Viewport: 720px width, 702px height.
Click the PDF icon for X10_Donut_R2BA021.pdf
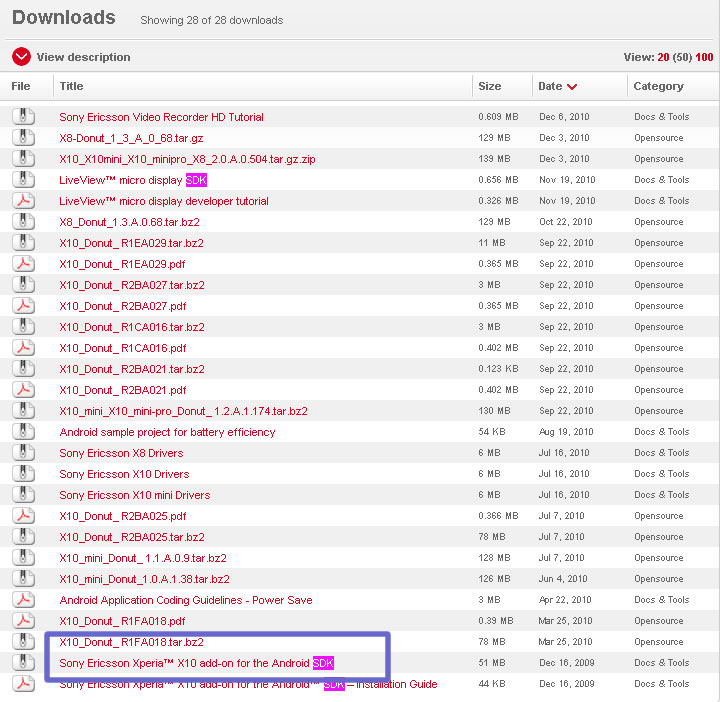23,390
